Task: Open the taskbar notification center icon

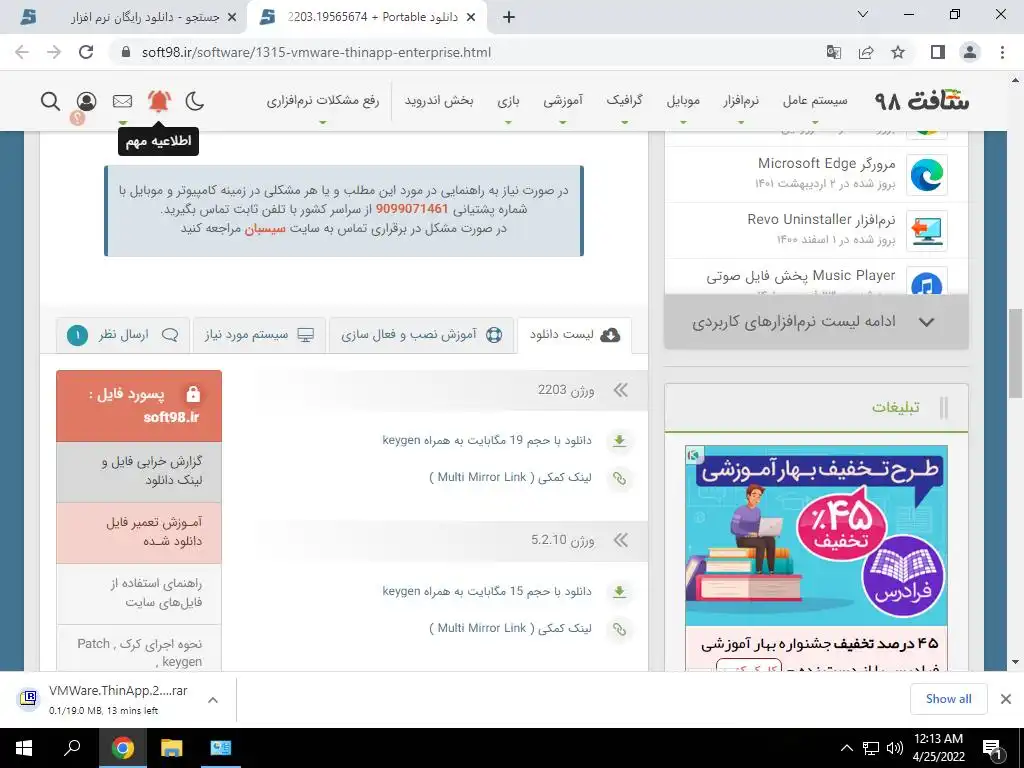Action: coord(992,748)
